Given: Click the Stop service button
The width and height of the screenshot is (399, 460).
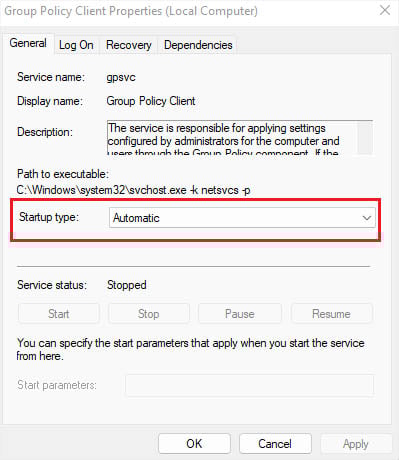Looking at the screenshot, I should 149,314.
